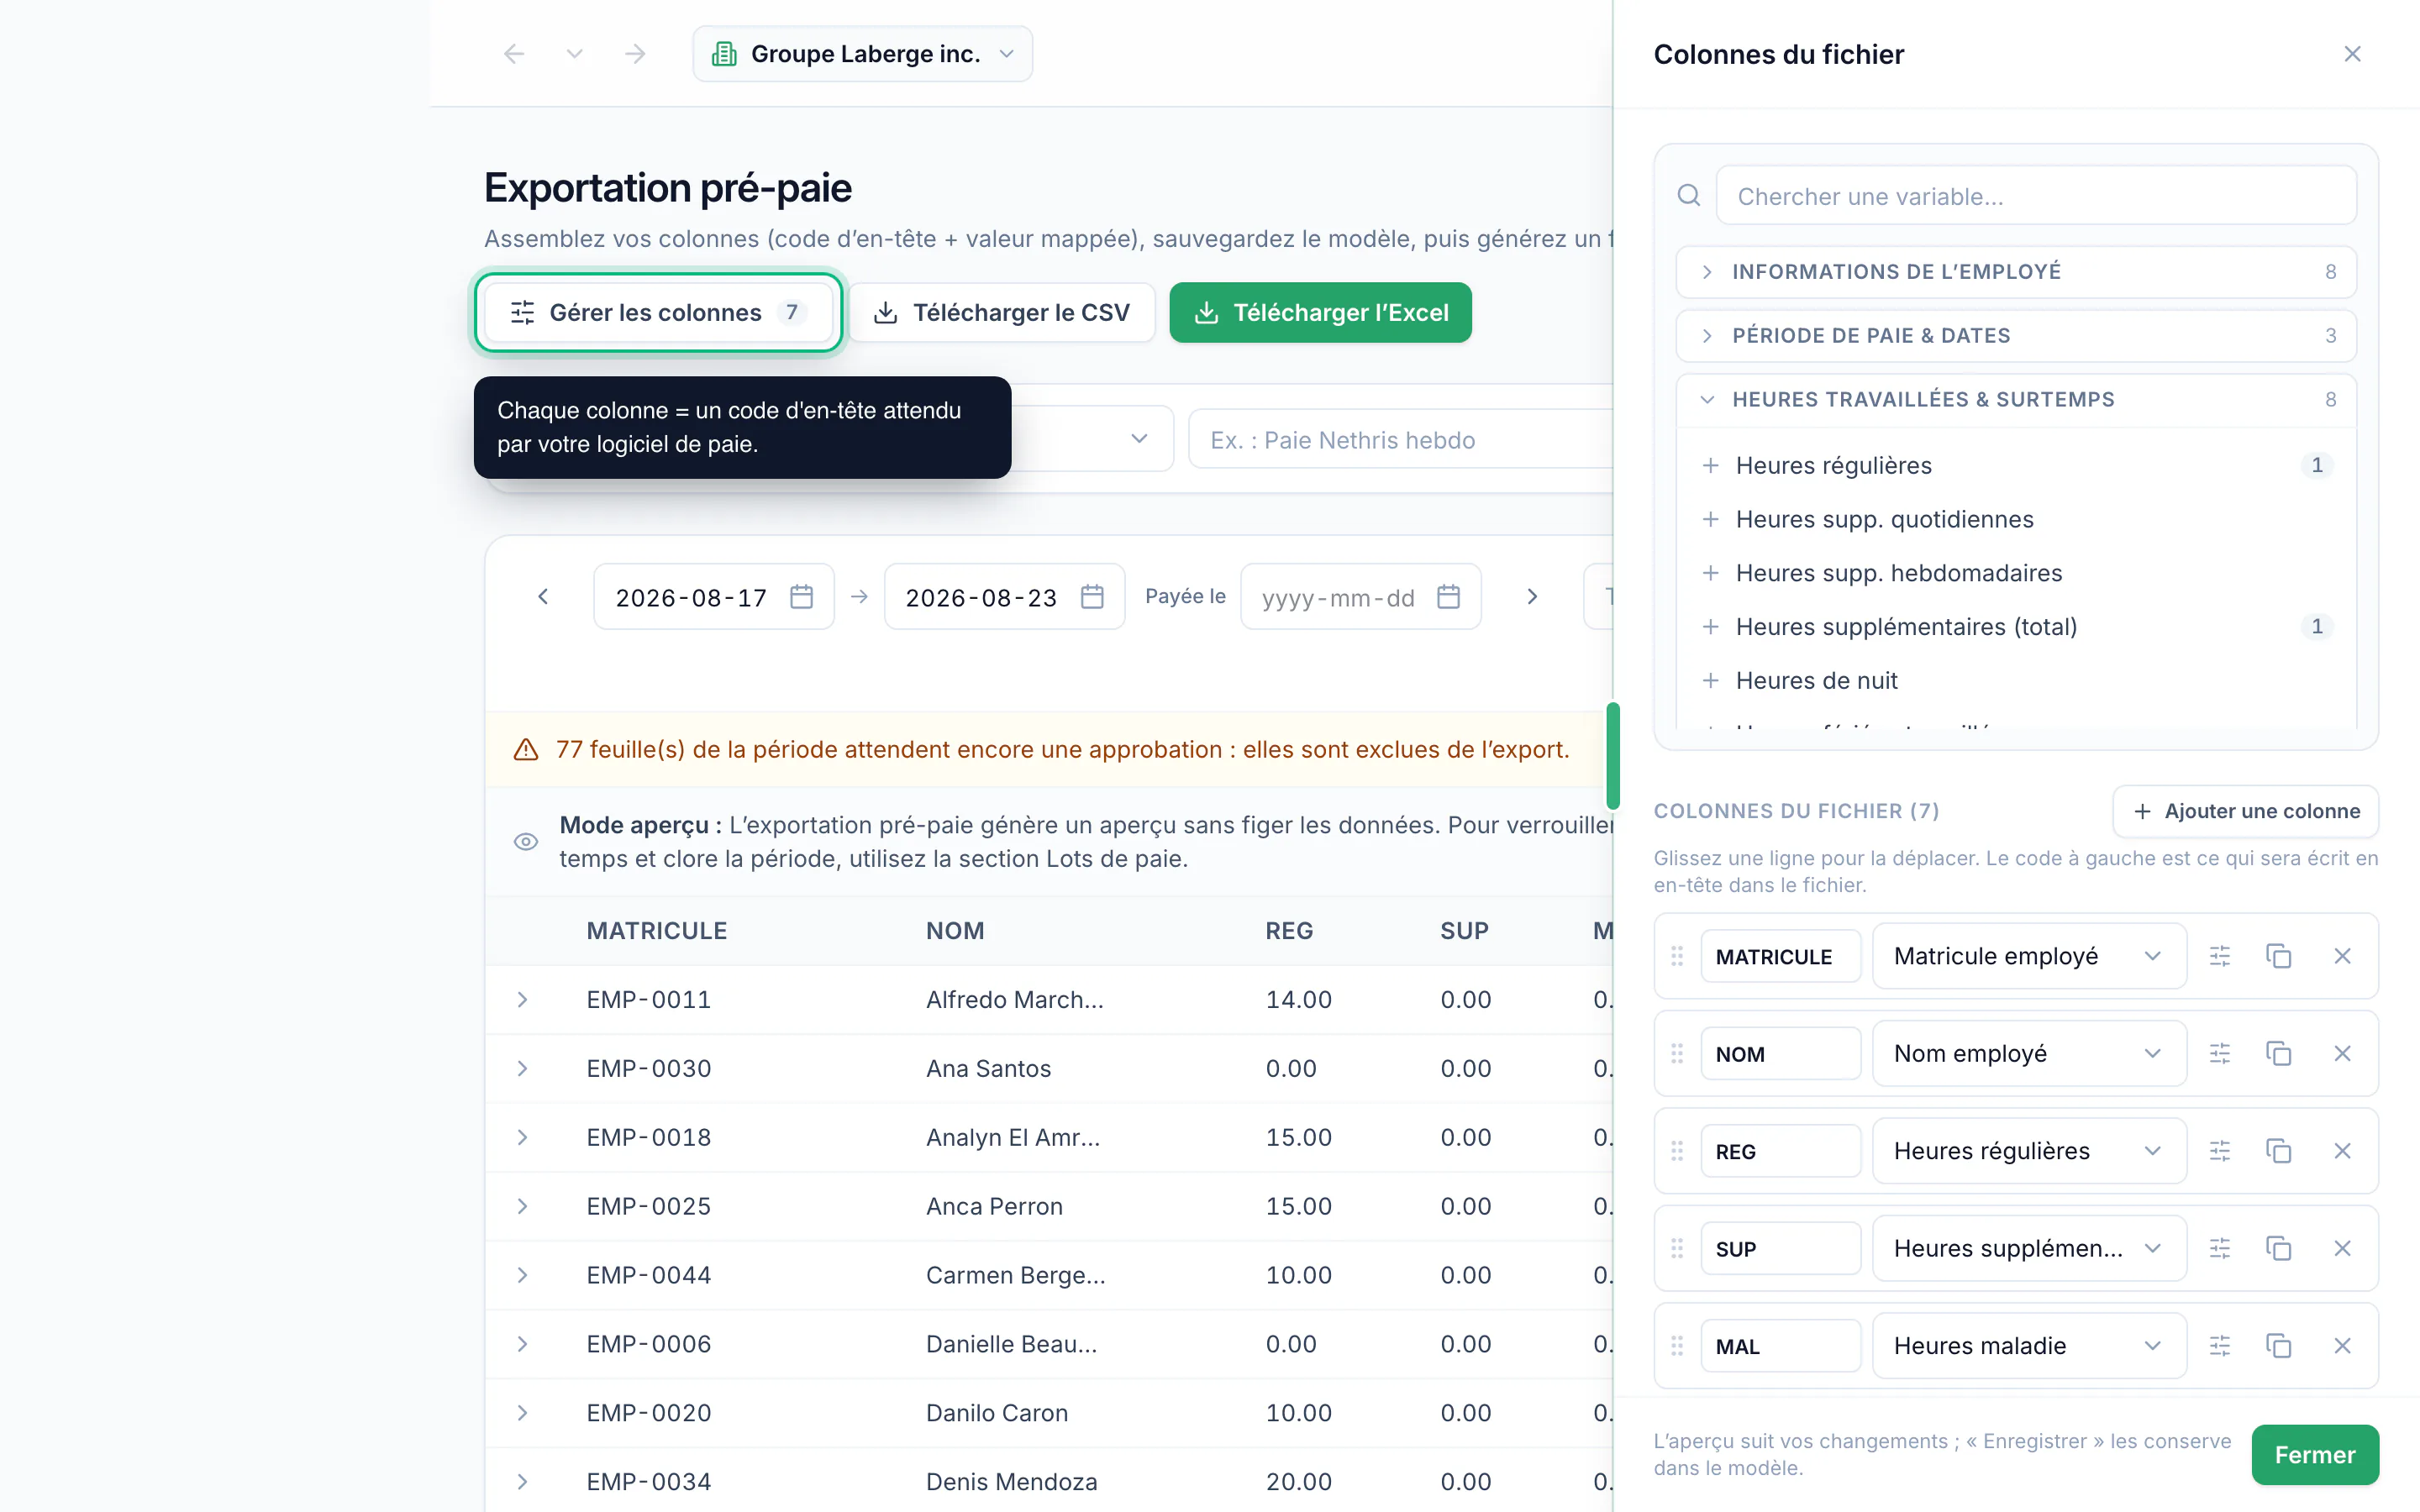Add Heures de nuit variable
Viewport: 2420px width, 1512px height.
2016,681
